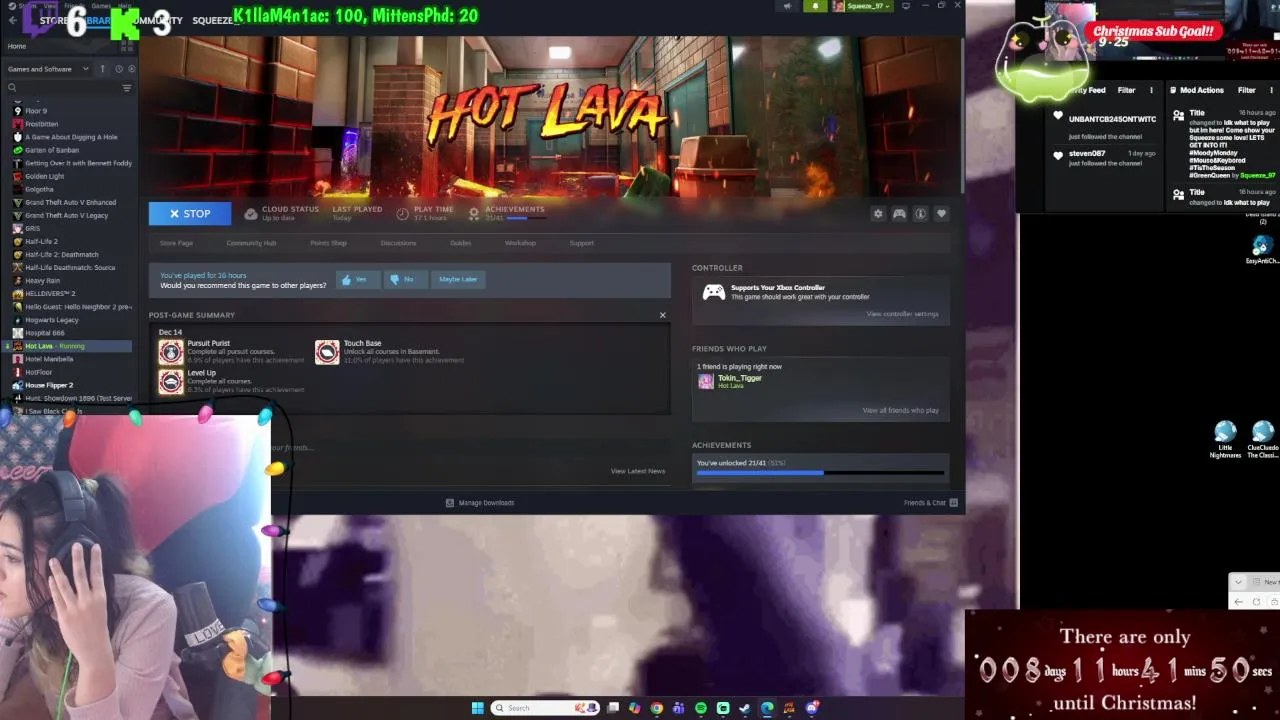
Task: Click the ready-to-play filter icon
Action: (131, 69)
